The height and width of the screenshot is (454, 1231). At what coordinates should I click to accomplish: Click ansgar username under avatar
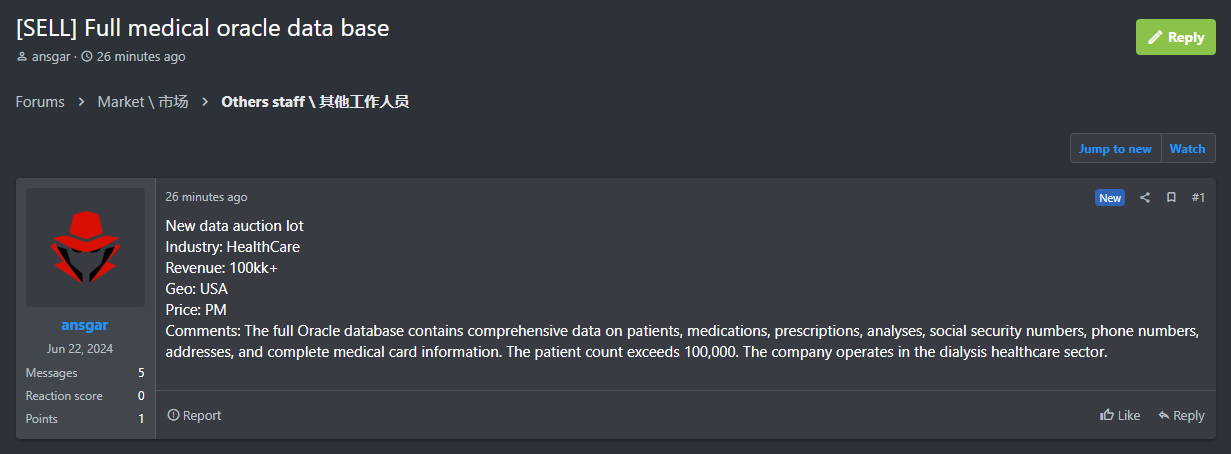coord(85,325)
